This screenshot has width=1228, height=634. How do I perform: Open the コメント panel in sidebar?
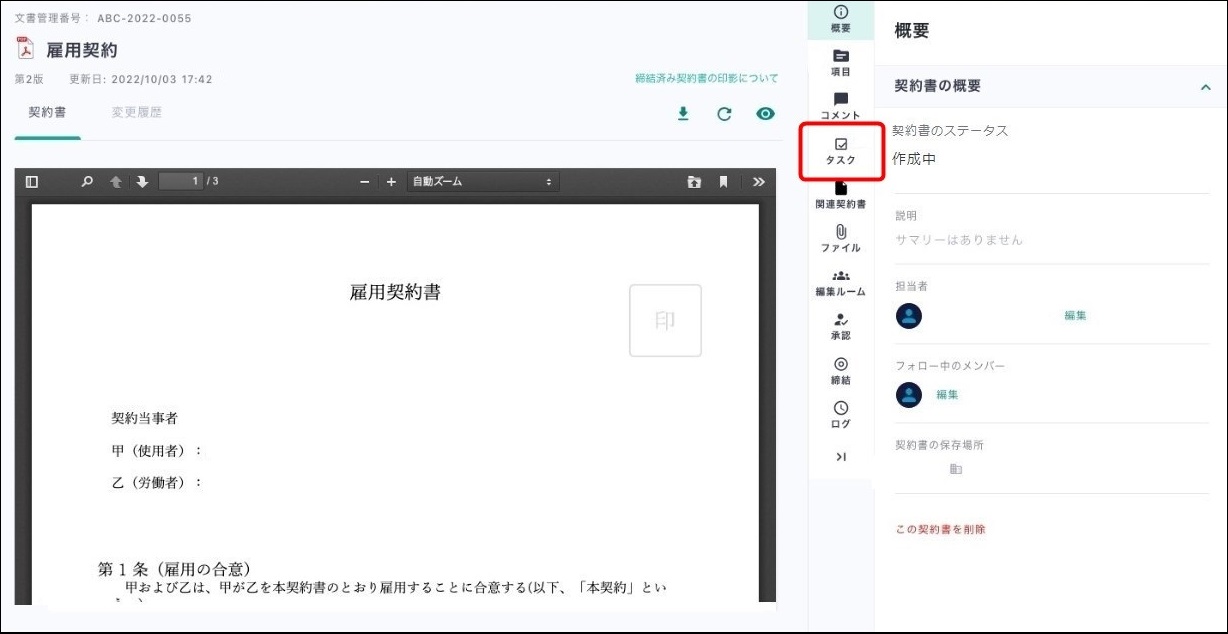pyautogui.click(x=840, y=106)
